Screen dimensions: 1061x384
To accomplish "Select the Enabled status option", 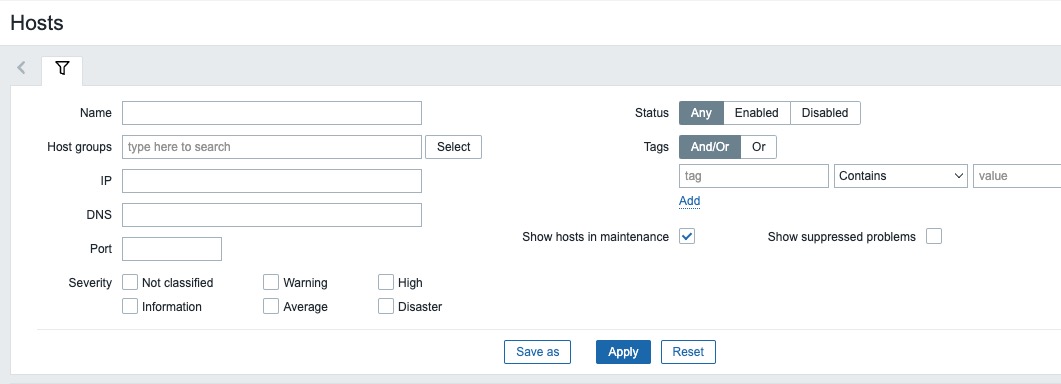I will [757, 113].
